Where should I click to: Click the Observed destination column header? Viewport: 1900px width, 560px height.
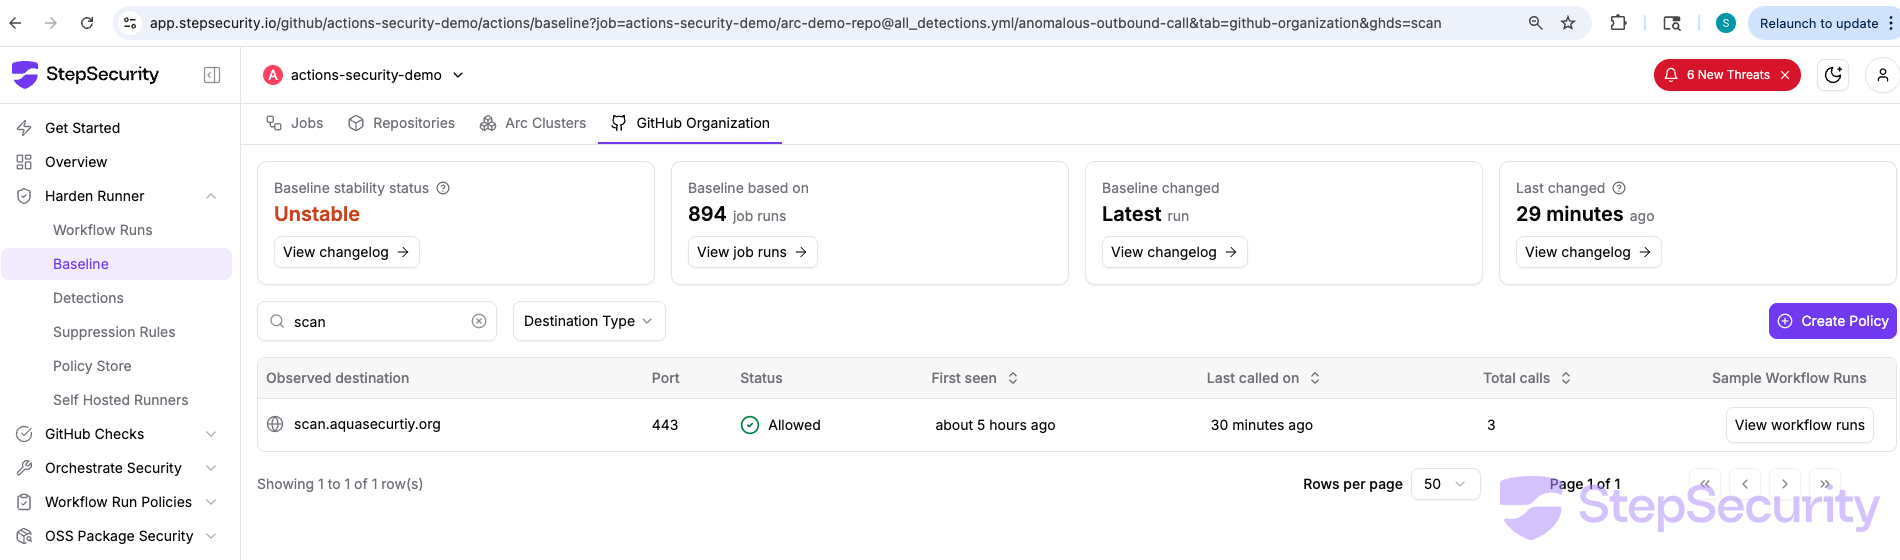click(337, 378)
